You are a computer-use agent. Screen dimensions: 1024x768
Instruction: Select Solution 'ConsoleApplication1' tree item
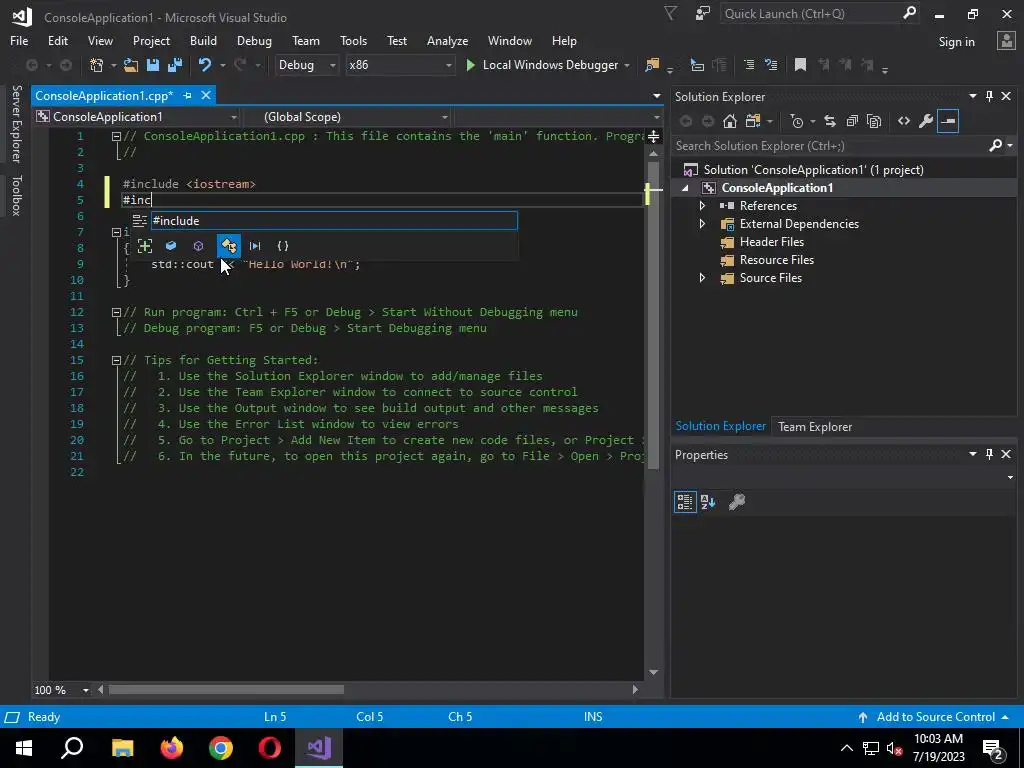click(x=813, y=170)
